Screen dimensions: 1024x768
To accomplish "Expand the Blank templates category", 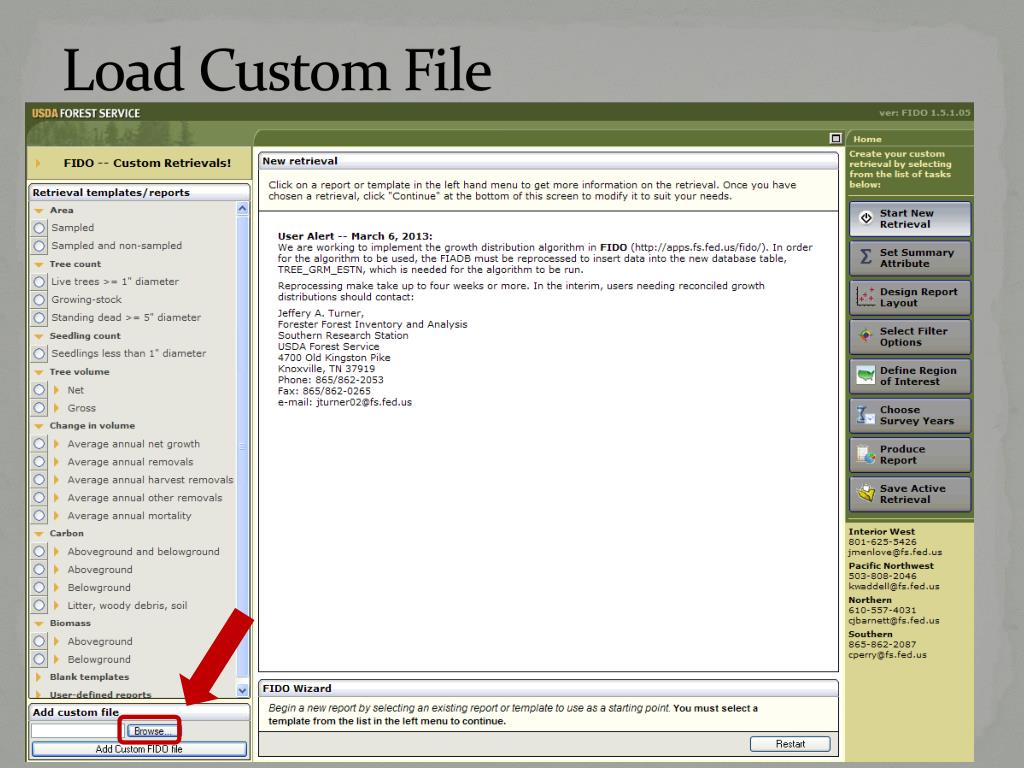I will (39, 677).
